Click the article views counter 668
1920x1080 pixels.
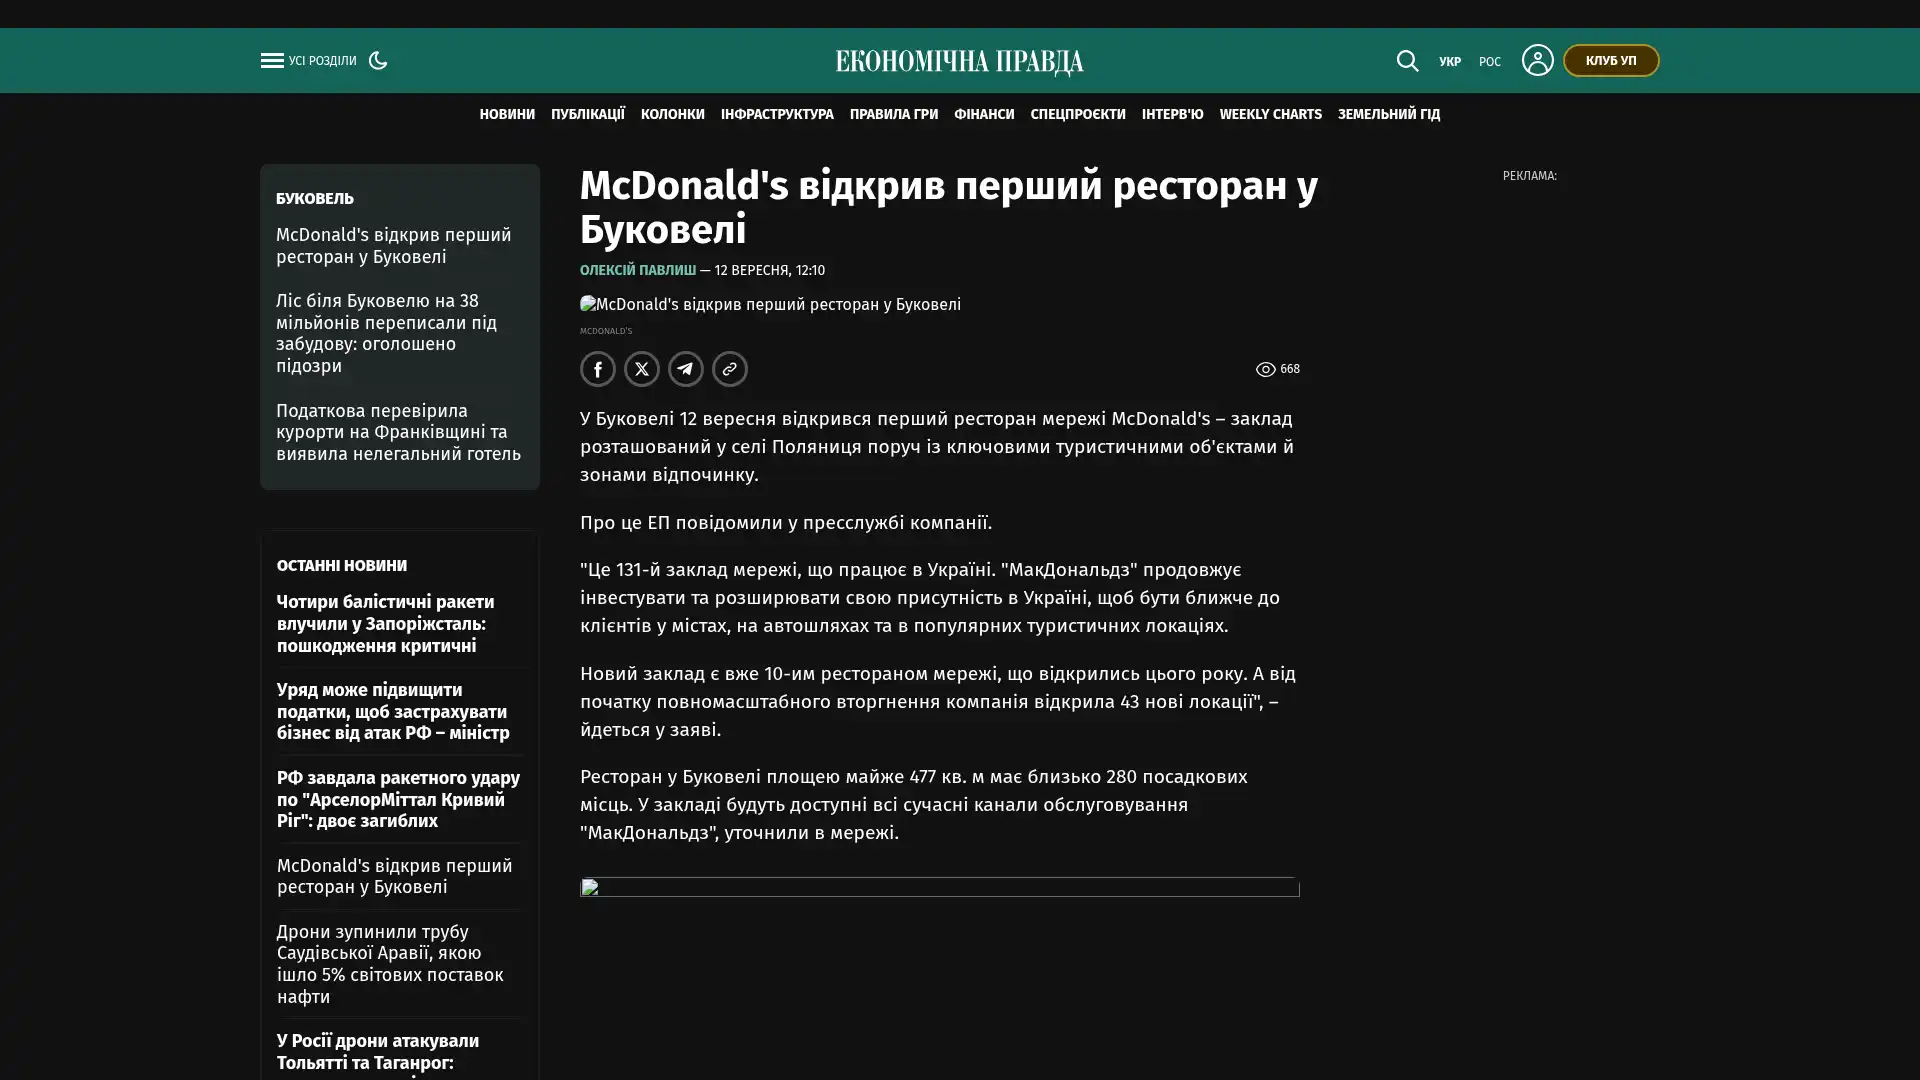pyautogui.click(x=1278, y=369)
